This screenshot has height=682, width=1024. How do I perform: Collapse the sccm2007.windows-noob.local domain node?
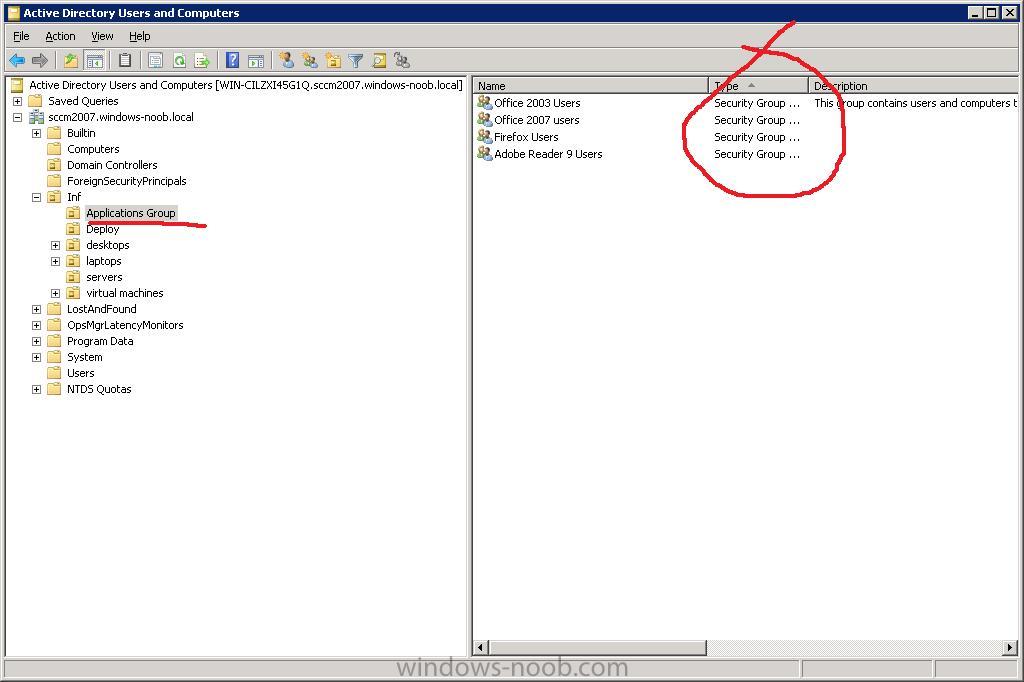coord(18,117)
